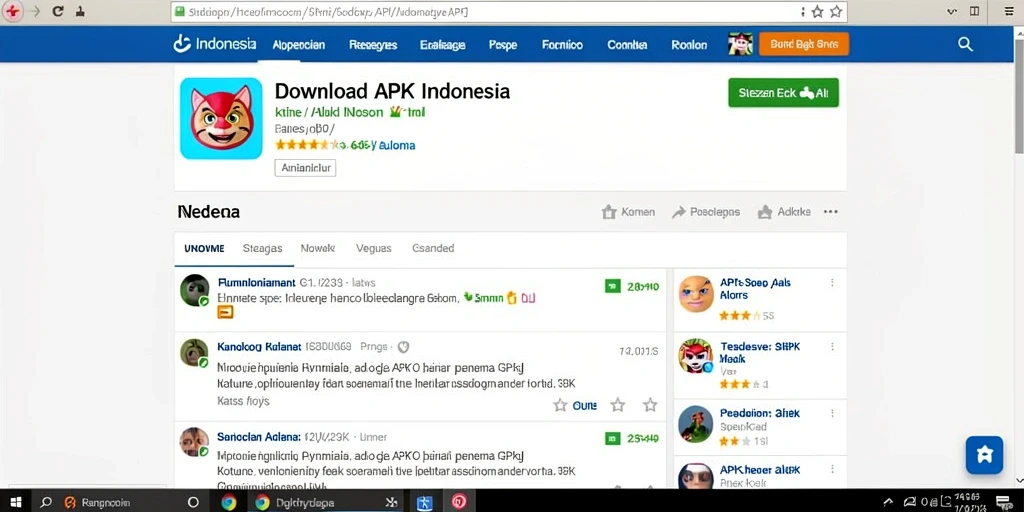Image resolution: width=1024 pixels, height=512 pixels.
Task: Open kebab menu for APfs Soeo Aals
Action: pos(832,283)
